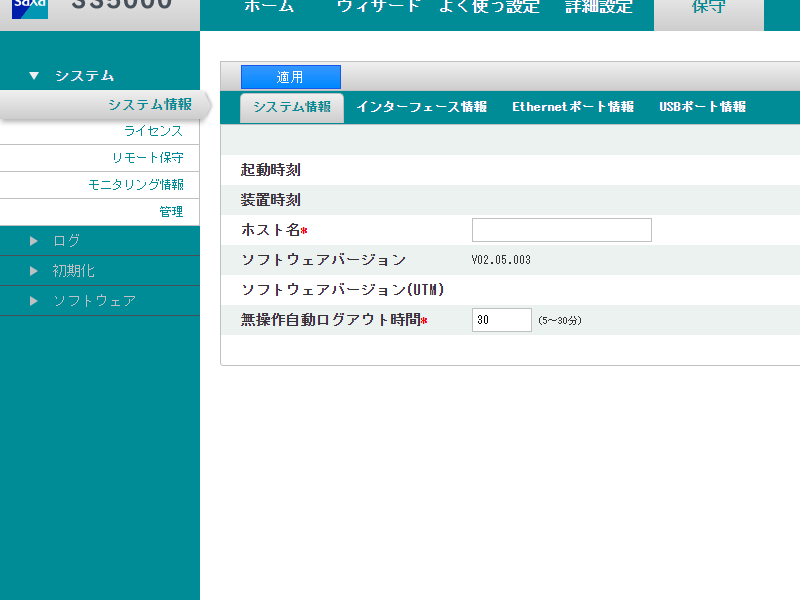Click the 適用 apply button
The height and width of the screenshot is (600, 800).
(291, 77)
